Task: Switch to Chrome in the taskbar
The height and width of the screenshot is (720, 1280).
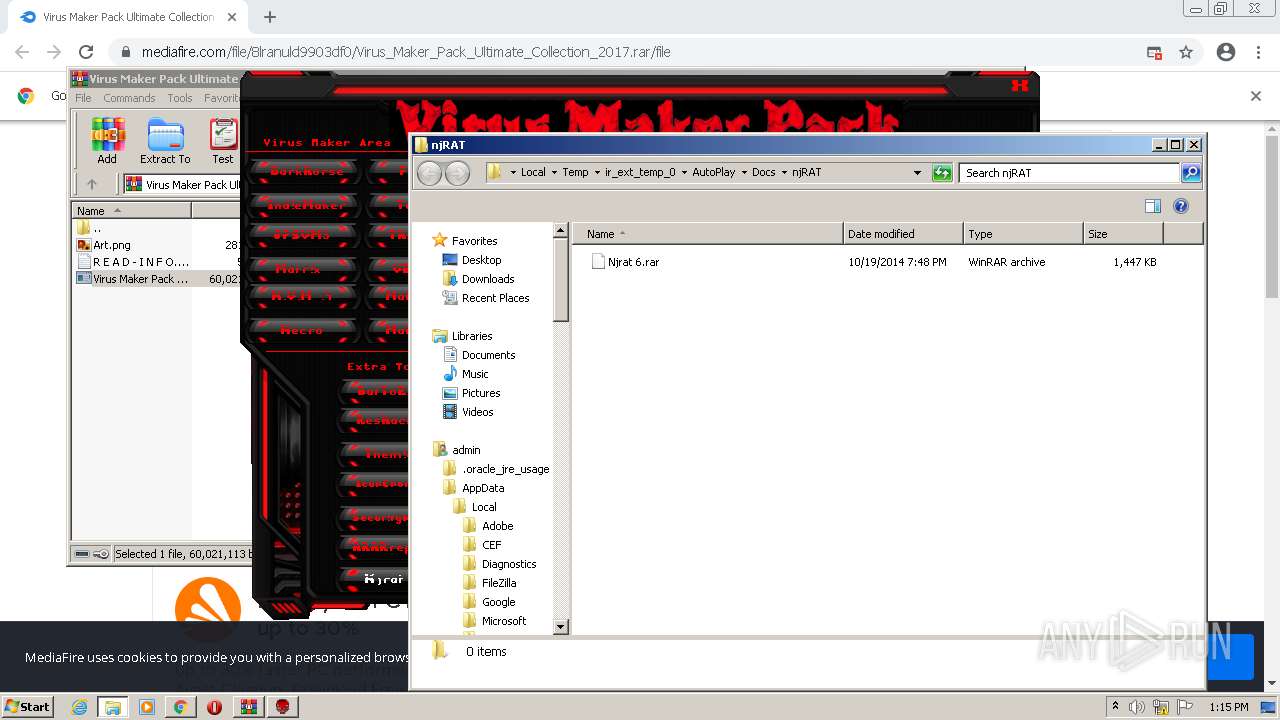Action: pos(180,707)
